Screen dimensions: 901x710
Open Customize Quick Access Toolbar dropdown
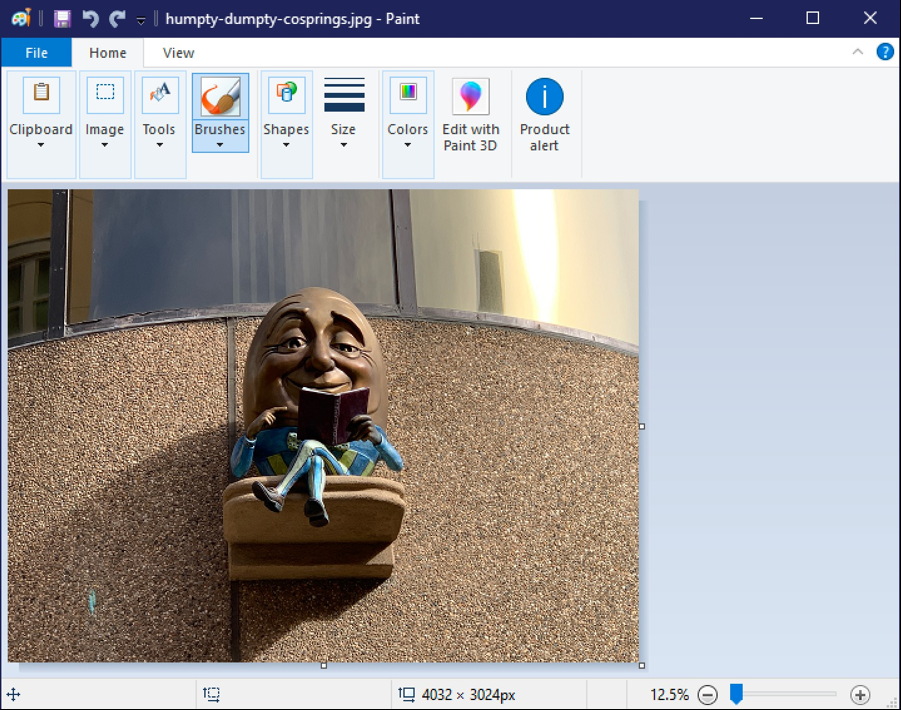[141, 21]
